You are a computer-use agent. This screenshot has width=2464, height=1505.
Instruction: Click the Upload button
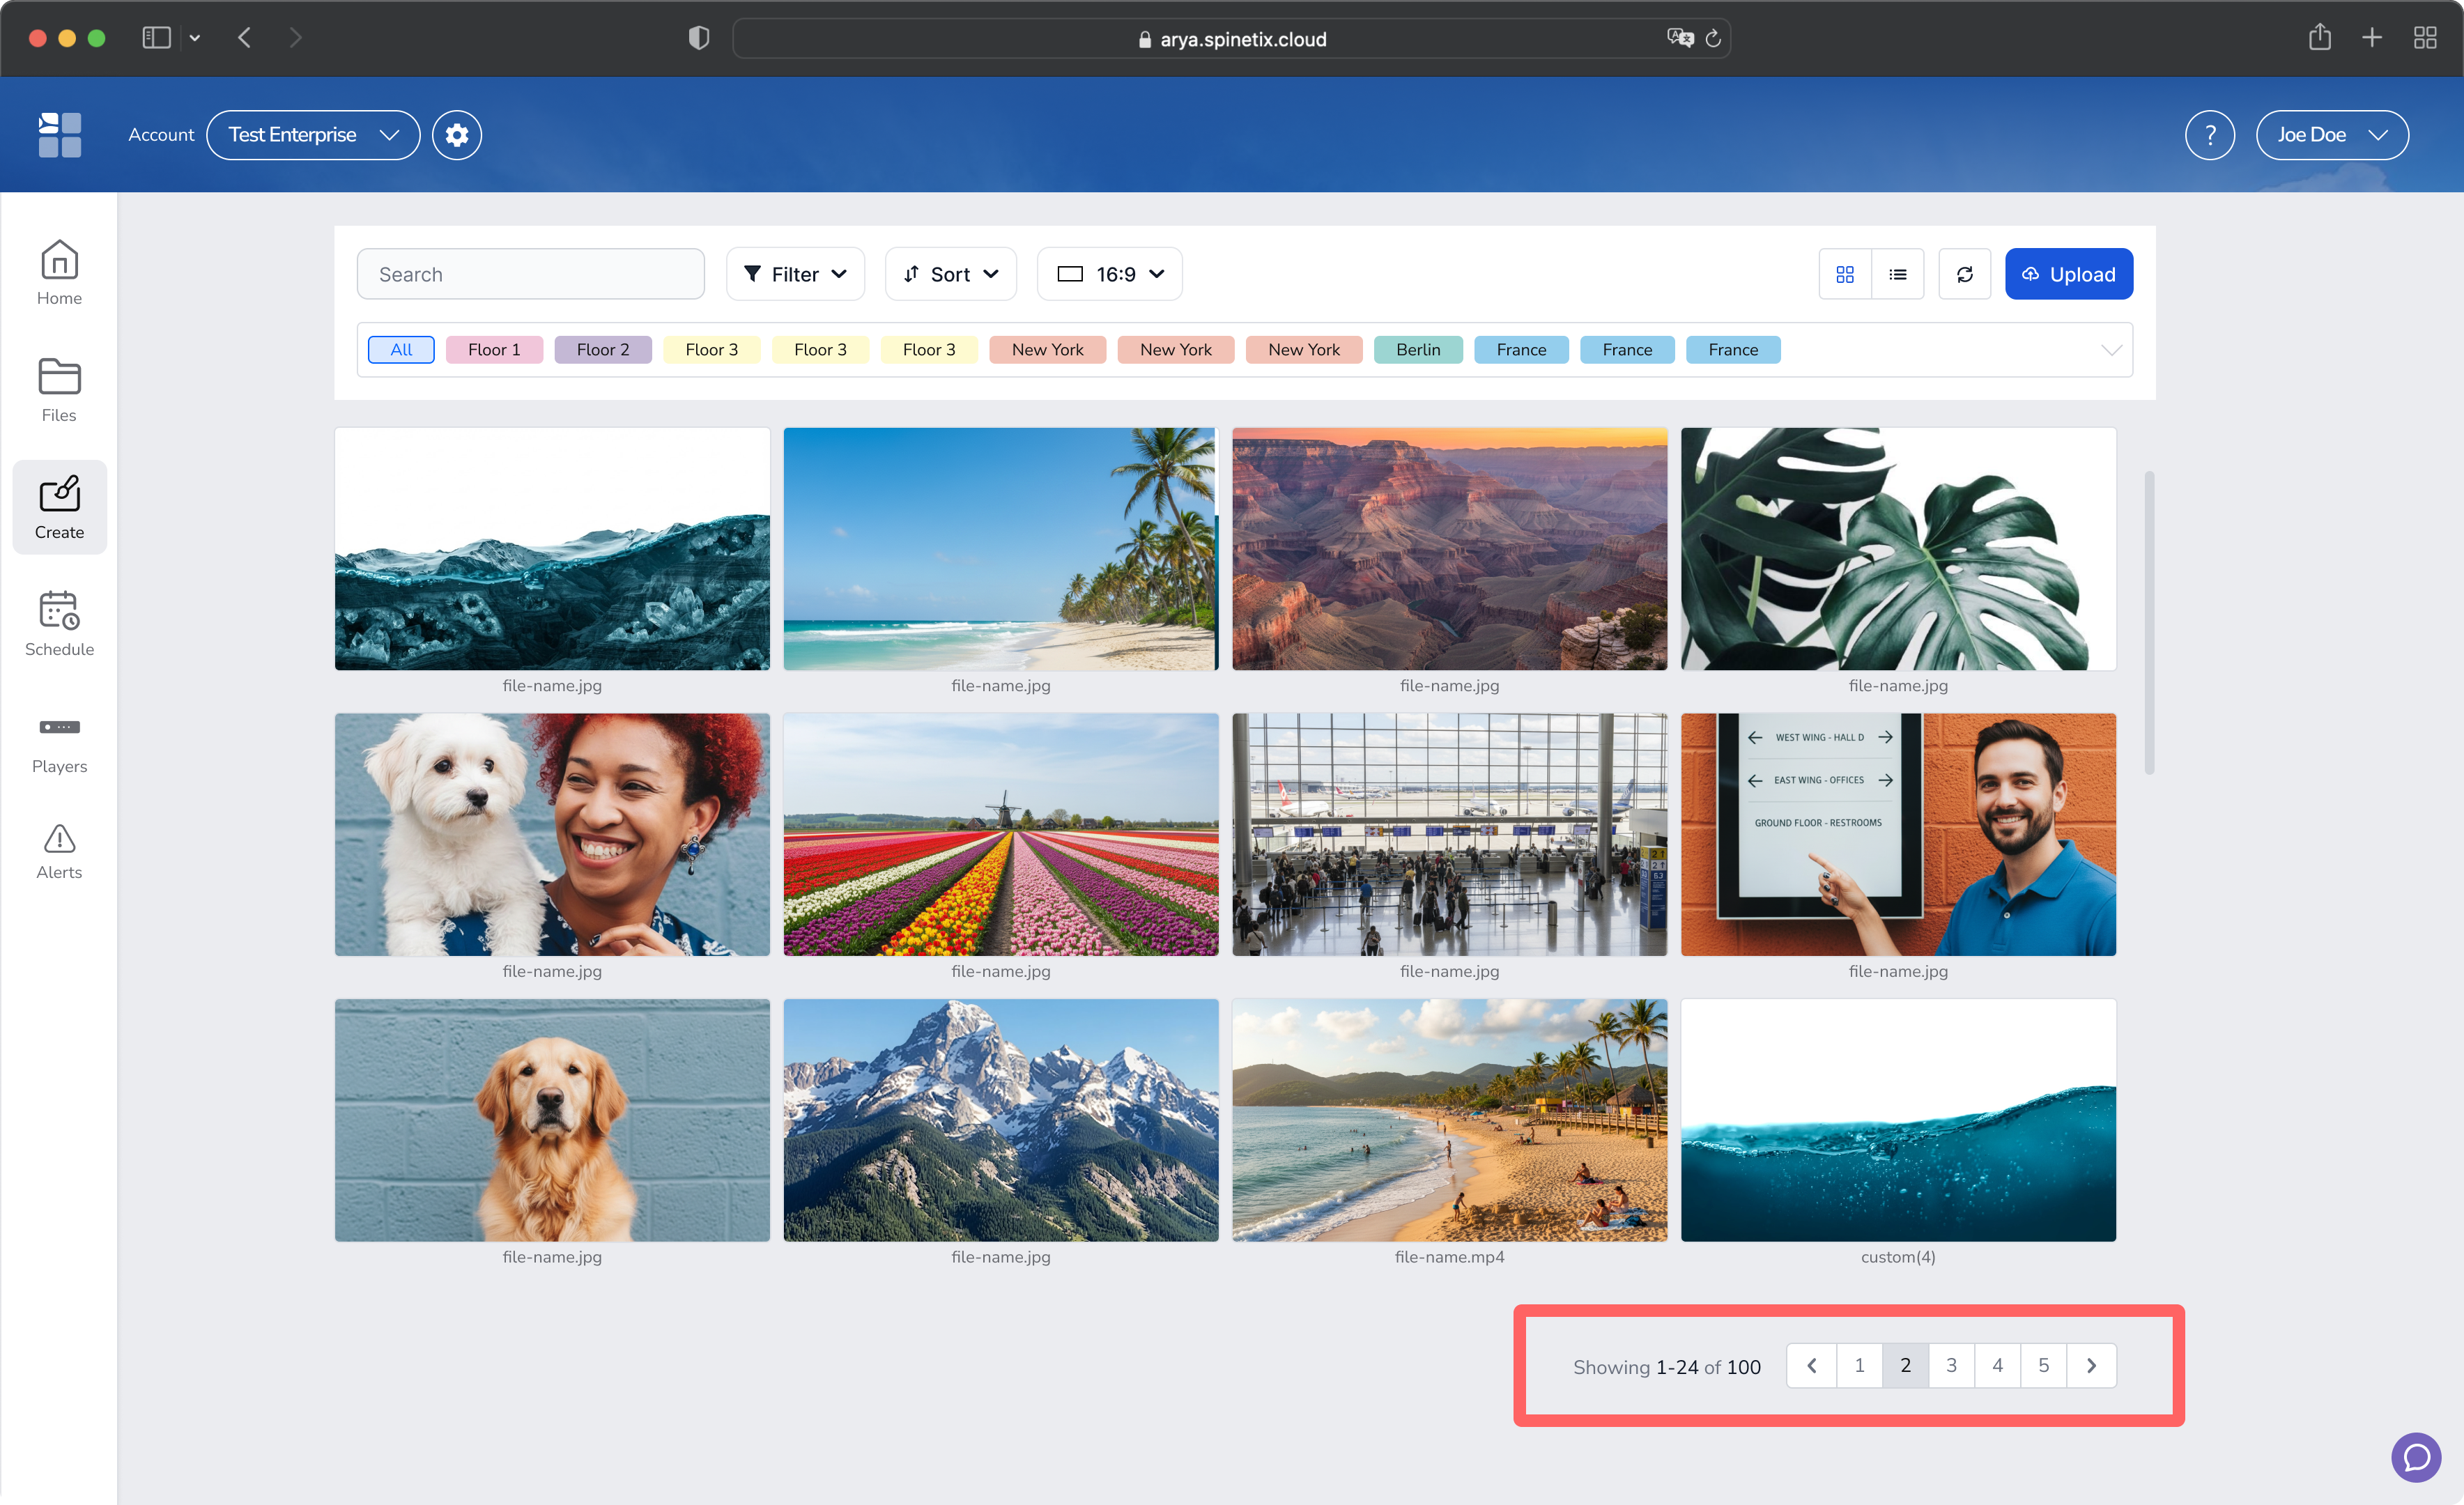coord(2068,274)
